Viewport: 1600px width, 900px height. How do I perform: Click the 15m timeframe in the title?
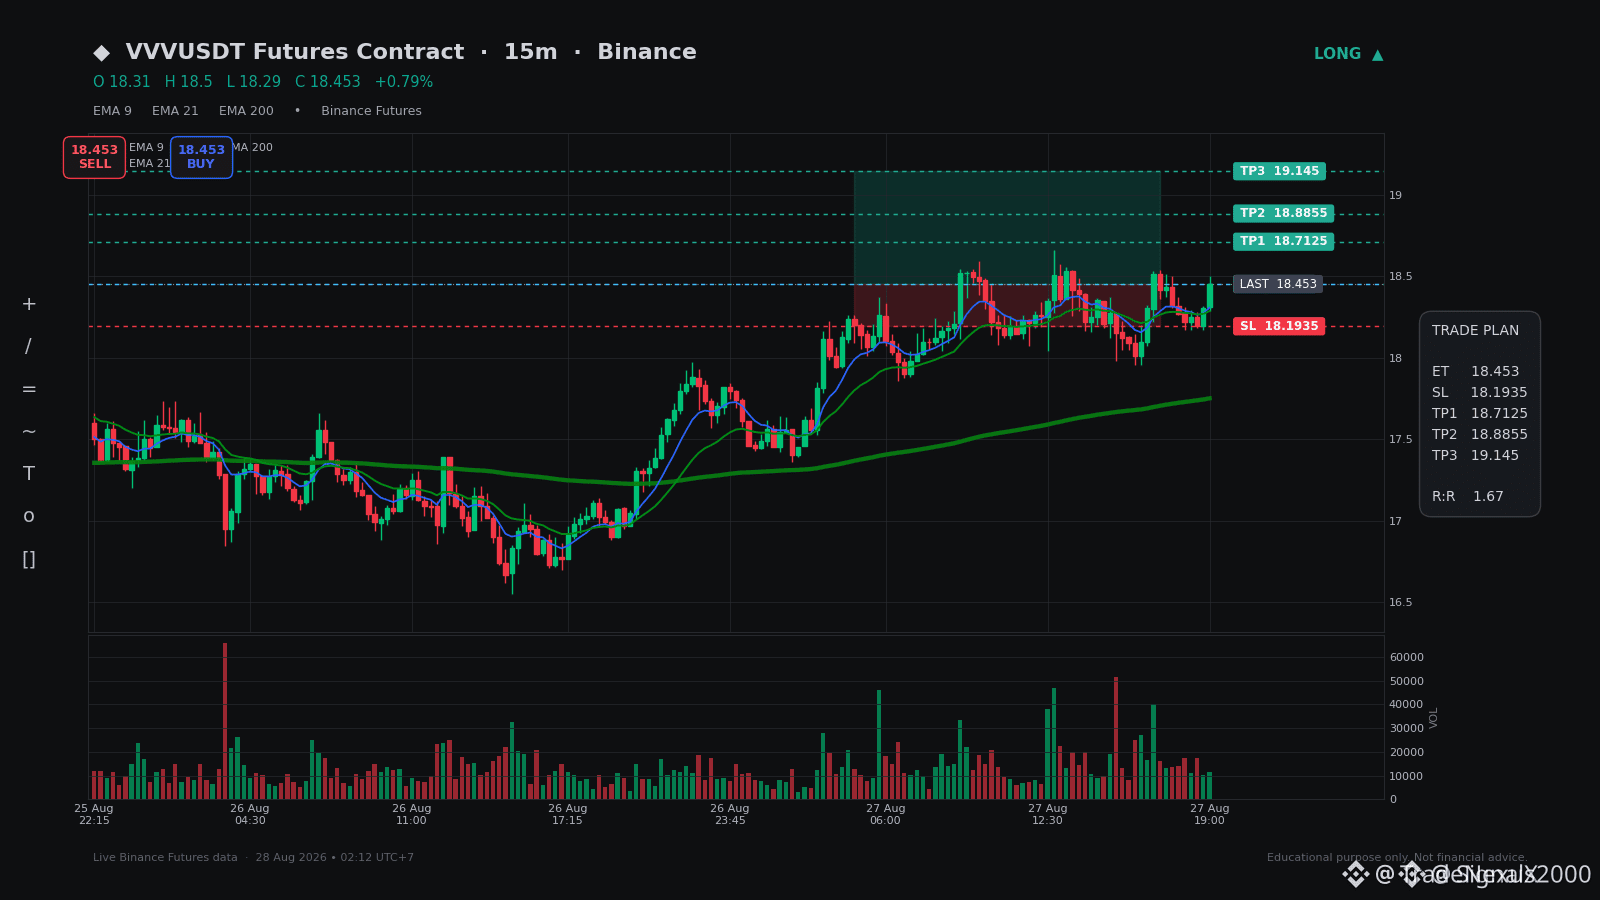click(x=530, y=53)
